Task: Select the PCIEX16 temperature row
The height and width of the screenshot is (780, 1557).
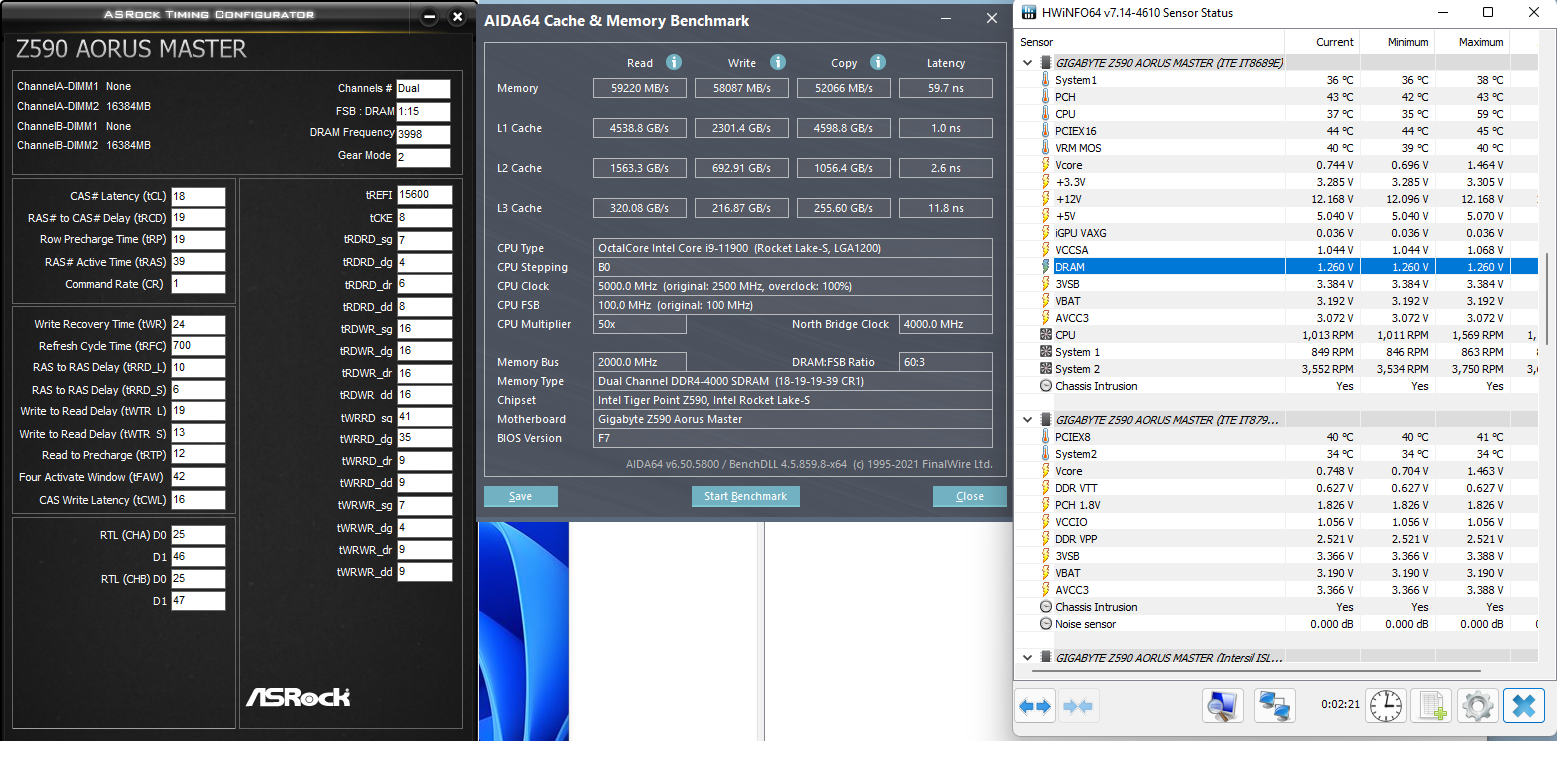Action: point(1277,131)
